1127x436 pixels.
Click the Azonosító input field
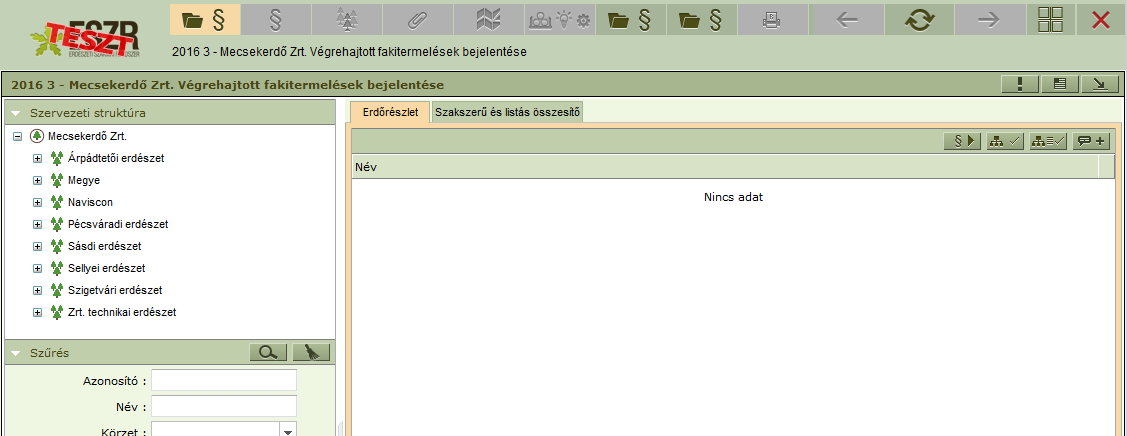[x=224, y=380]
